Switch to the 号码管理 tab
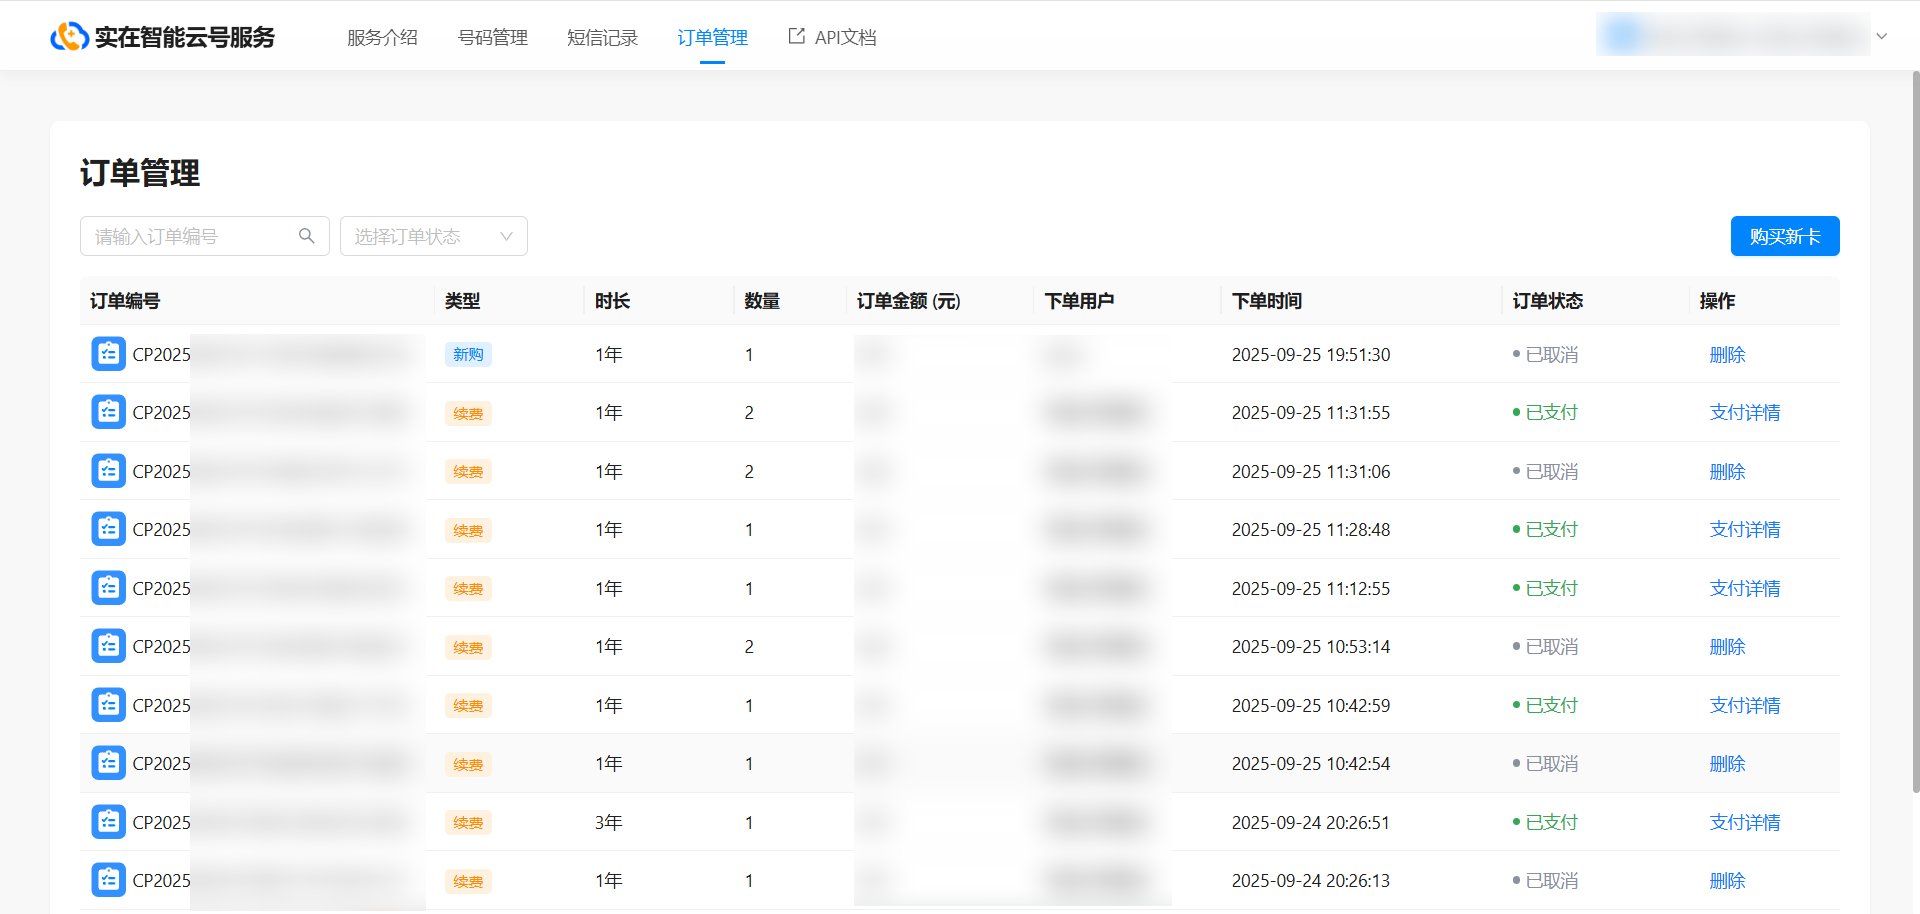 [492, 38]
